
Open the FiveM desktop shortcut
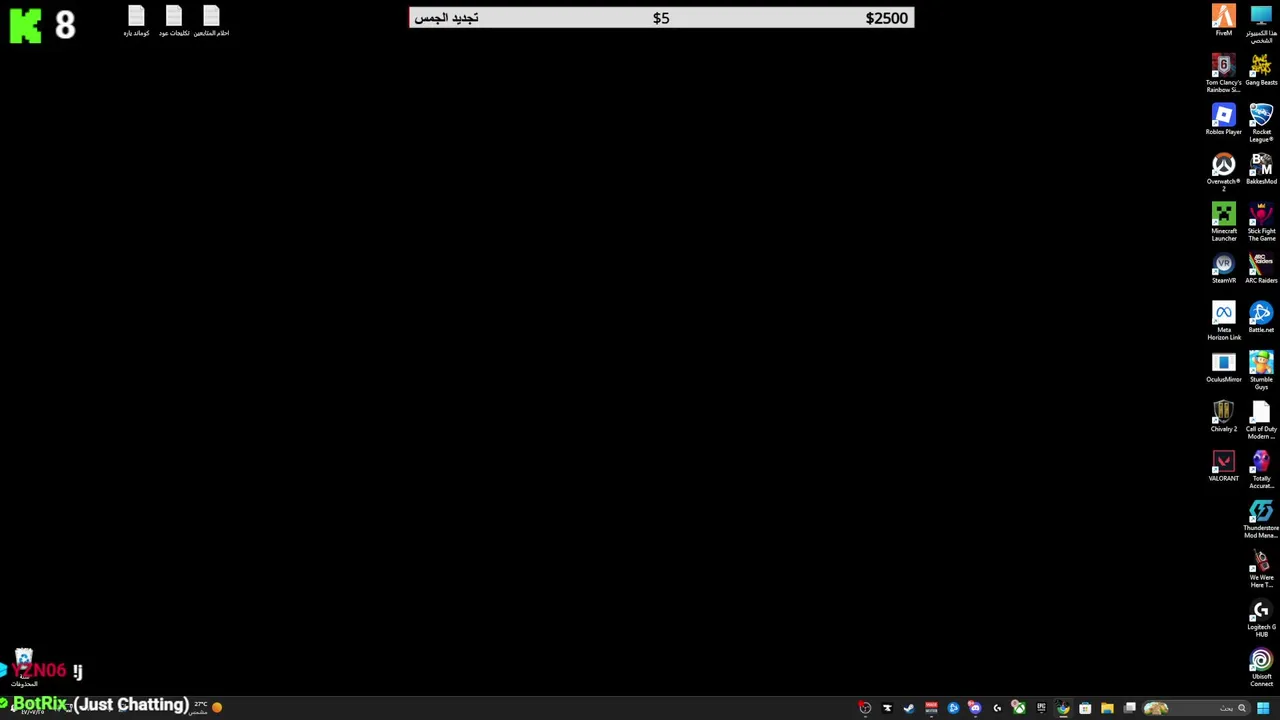[1223, 20]
